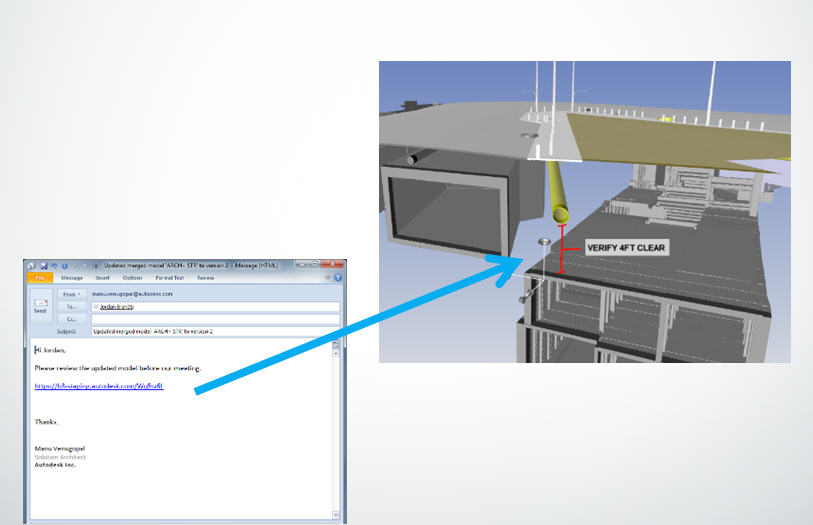Click the To... address book button

tap(72, 306)
